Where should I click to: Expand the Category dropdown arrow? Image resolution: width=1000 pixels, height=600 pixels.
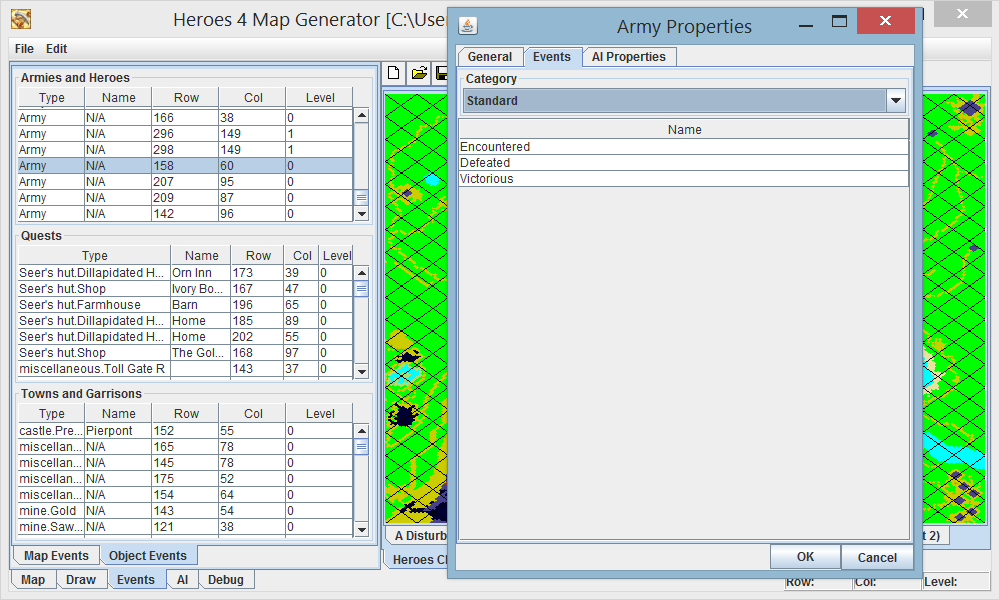(895, 101)
